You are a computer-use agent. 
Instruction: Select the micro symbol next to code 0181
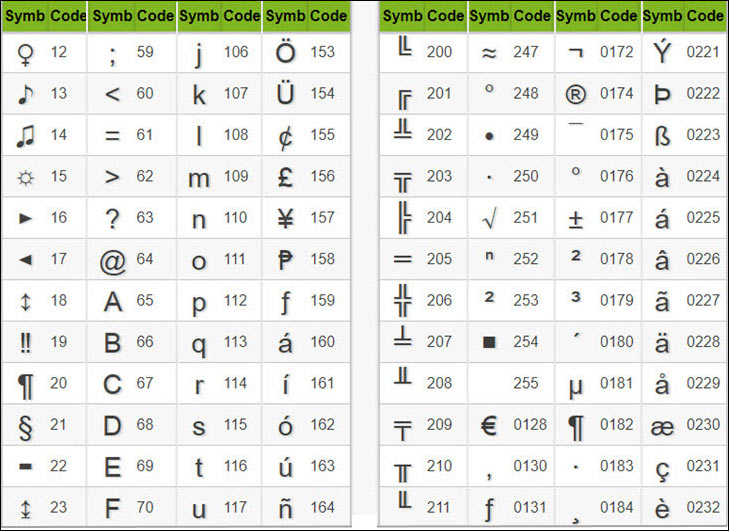(576, 386)
